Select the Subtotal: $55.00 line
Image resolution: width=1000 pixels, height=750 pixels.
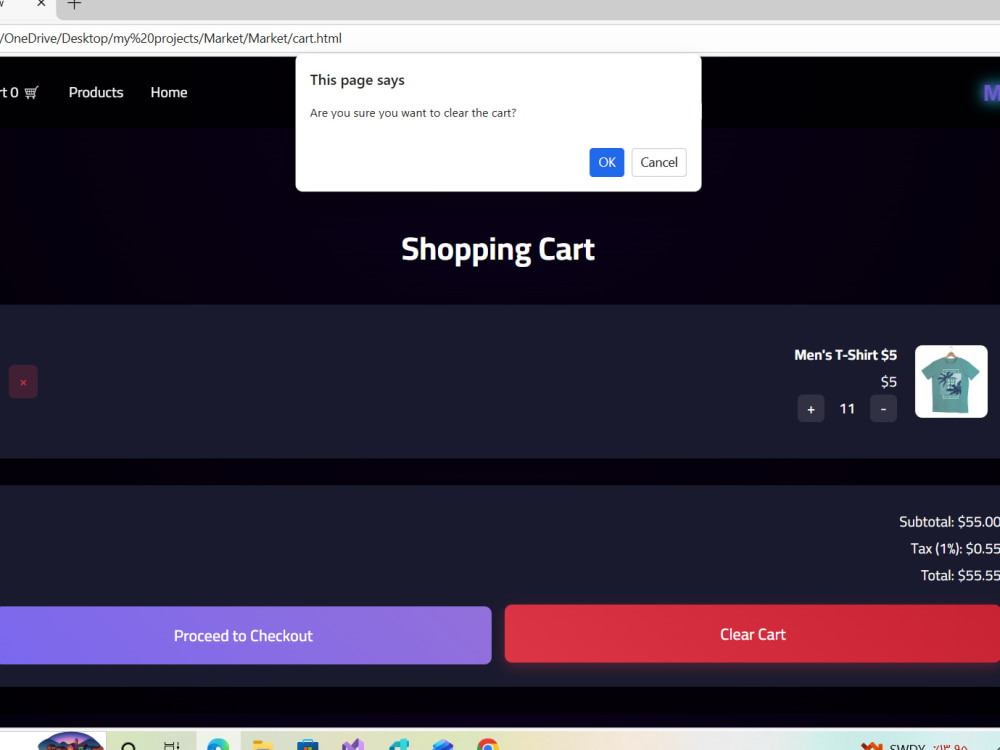pyautogui.click(x=949, y=522)
